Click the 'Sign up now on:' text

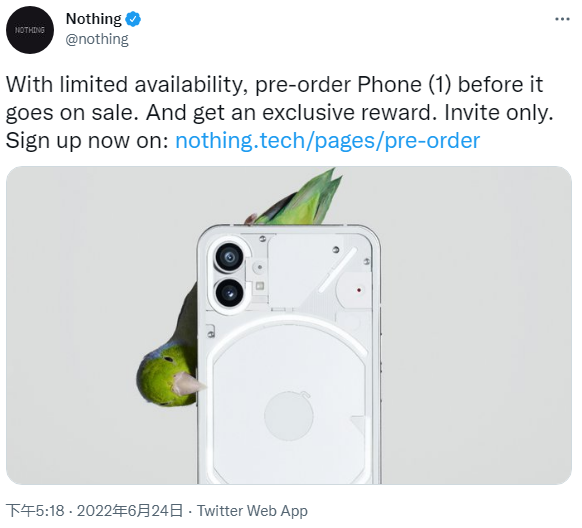(x=87, y=141)
